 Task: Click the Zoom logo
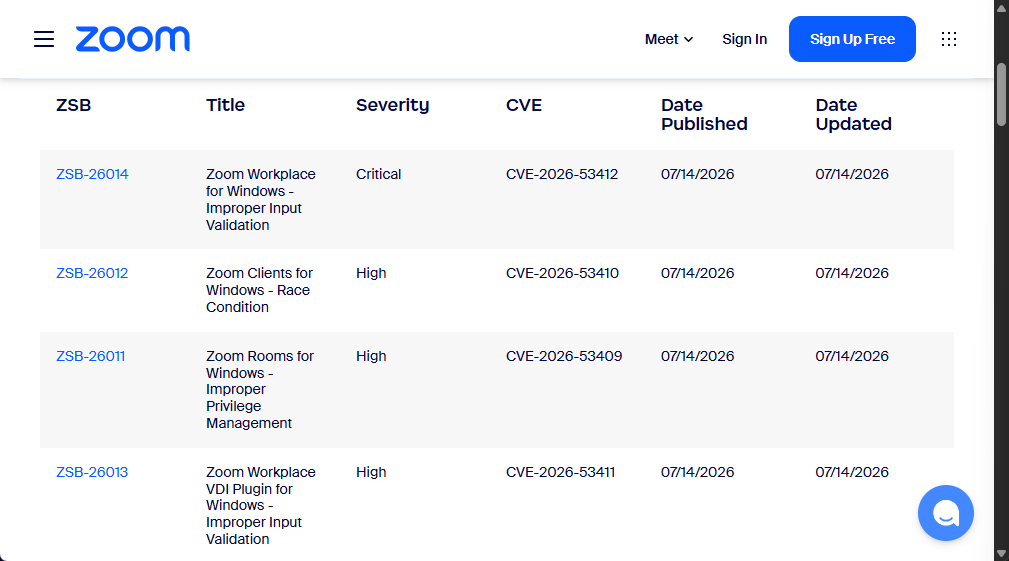tap(133, 39)
